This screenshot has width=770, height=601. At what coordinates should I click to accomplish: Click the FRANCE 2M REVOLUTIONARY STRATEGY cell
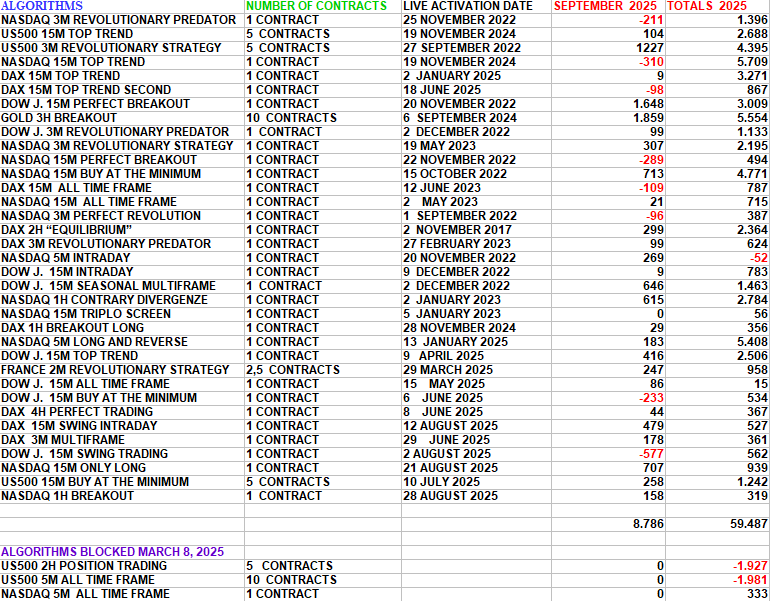tap(115, 370)
